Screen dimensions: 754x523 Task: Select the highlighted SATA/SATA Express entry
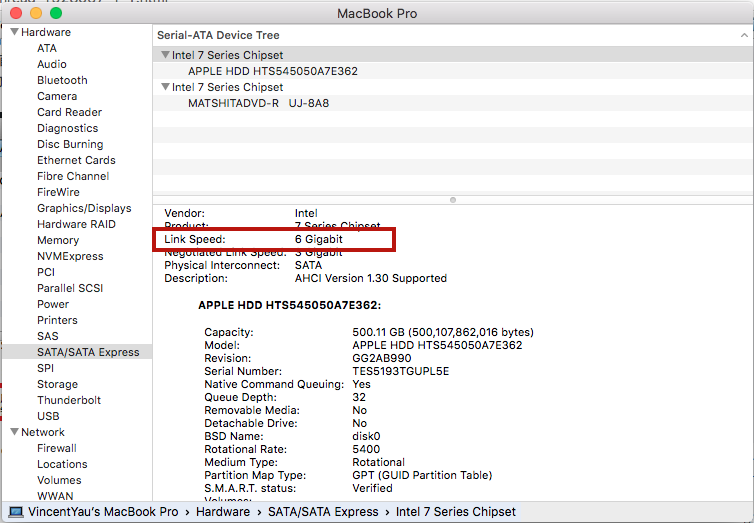click(77, 352)
